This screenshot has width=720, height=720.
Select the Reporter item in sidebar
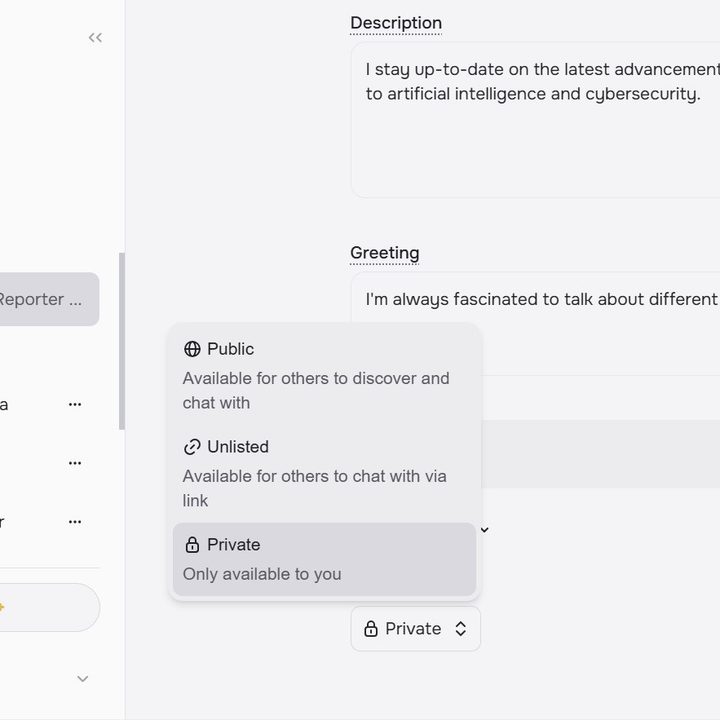[48, 299]
